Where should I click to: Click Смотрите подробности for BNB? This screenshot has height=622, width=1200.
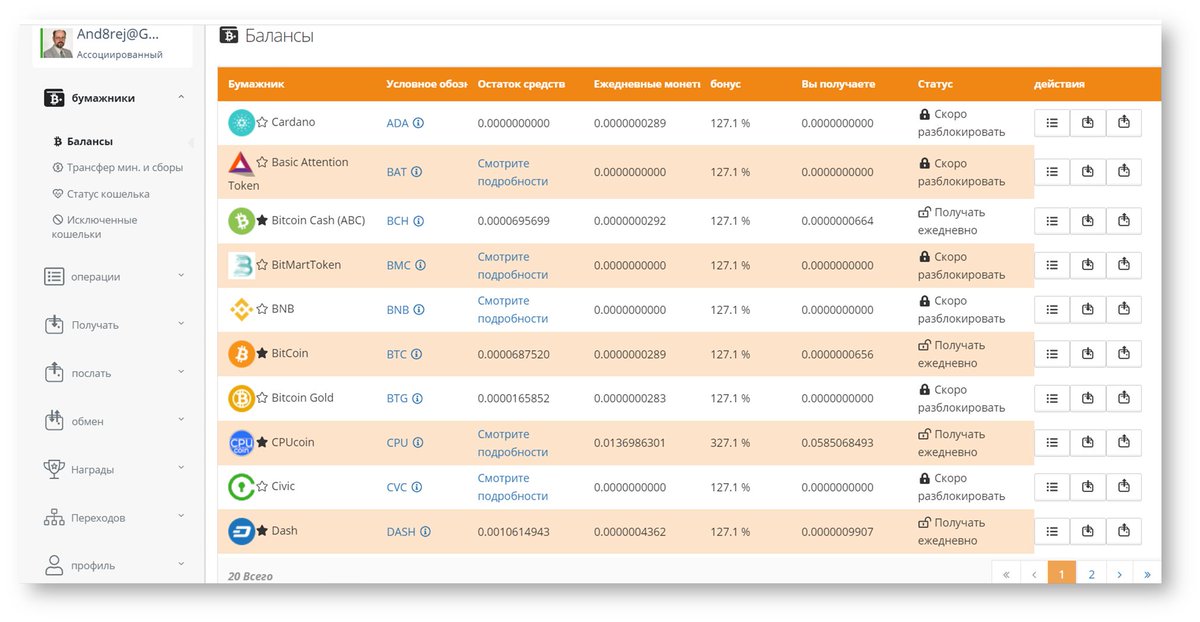pyautogui.click(x=513, y=309)
